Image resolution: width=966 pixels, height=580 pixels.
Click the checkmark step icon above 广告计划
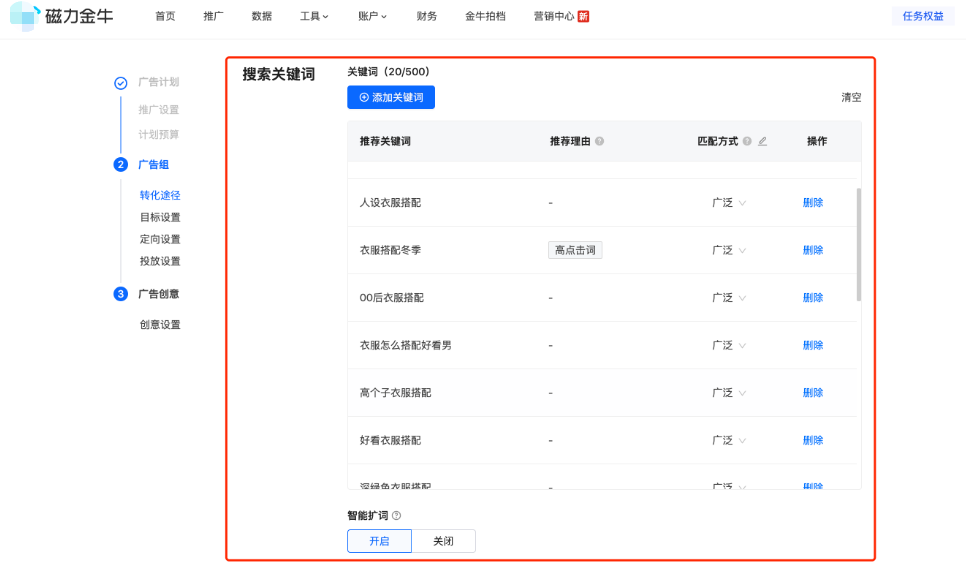121,84
